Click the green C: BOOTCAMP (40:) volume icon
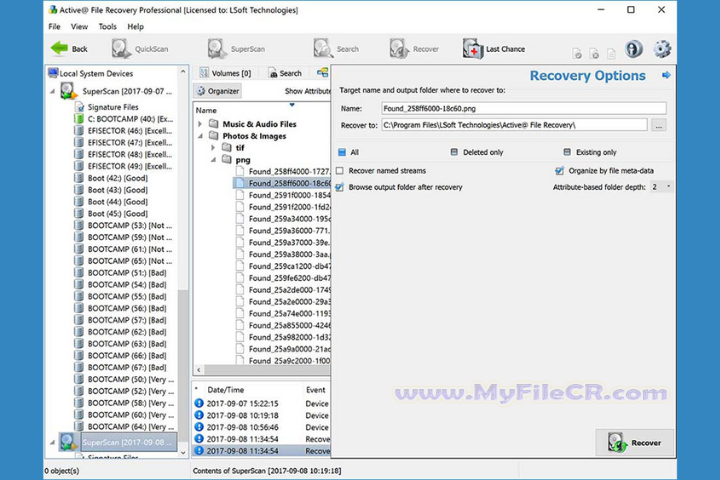The width and height of the screenshot is (720, 480). (x=79, y=119)
